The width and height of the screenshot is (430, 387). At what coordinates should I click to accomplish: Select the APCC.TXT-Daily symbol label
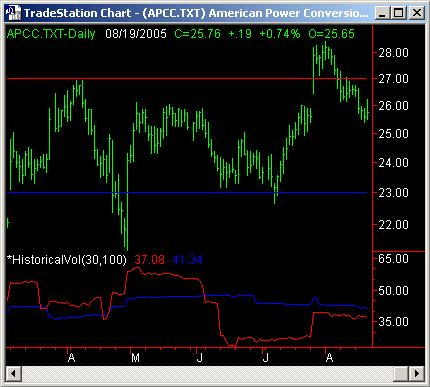coord(51,34)
